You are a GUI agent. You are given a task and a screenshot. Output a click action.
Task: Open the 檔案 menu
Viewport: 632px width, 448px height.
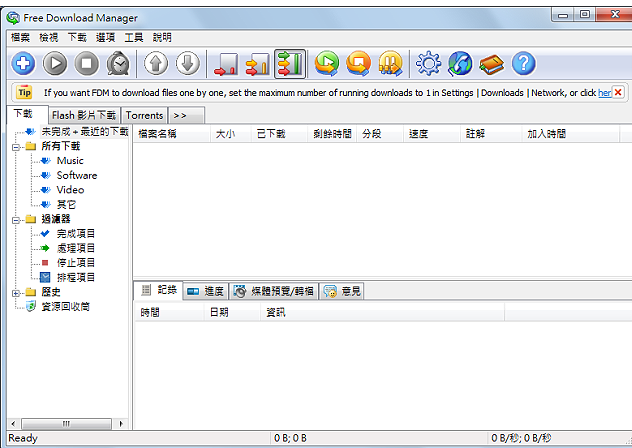click(x=20, y=38)
